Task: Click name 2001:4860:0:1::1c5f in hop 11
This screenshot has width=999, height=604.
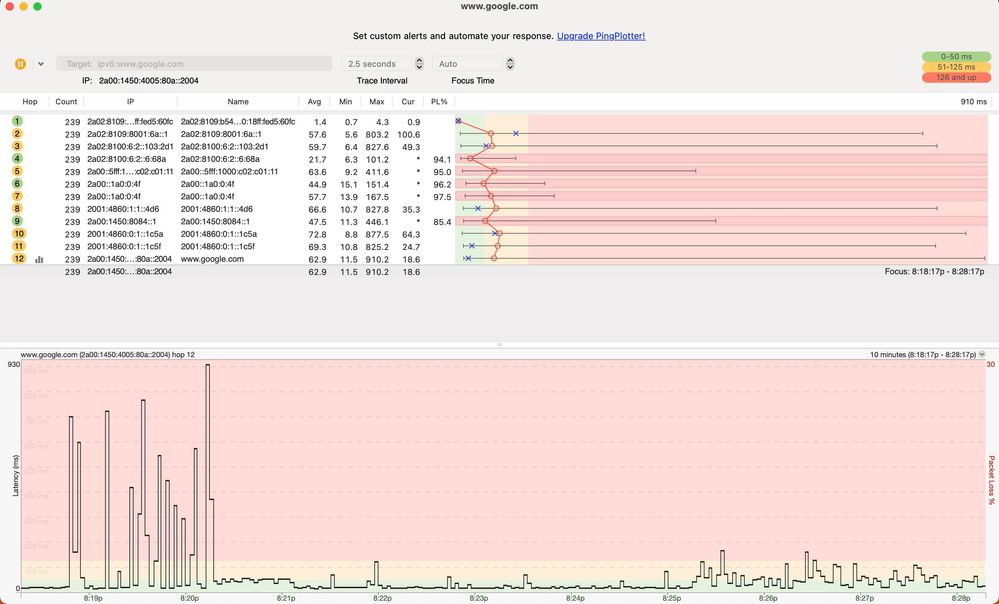Action: (218, 247)
